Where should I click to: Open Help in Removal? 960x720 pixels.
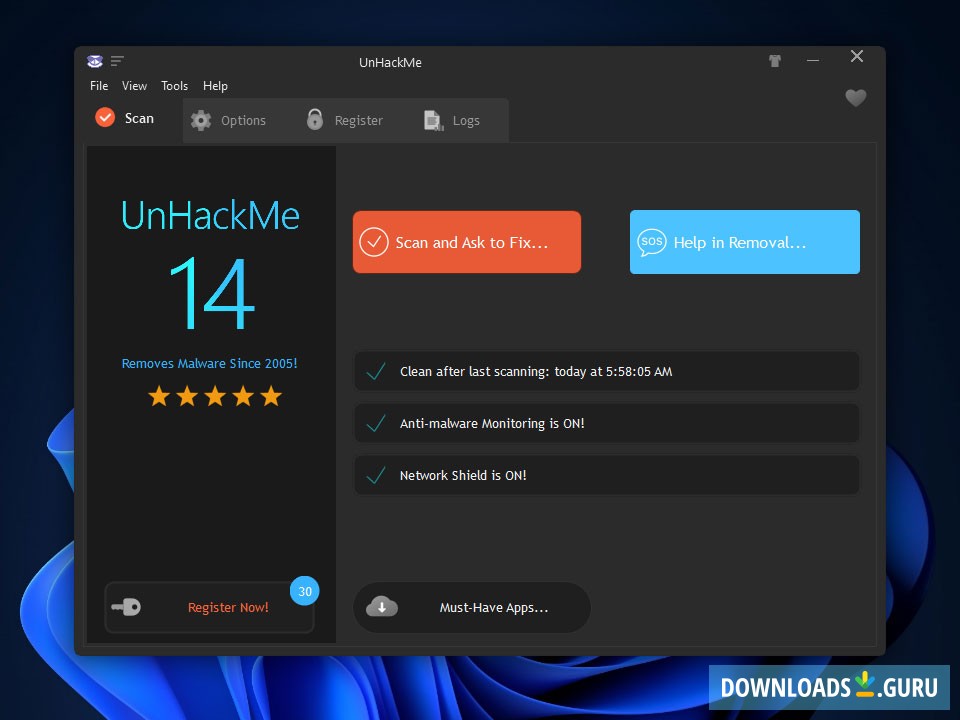point(744,242)
